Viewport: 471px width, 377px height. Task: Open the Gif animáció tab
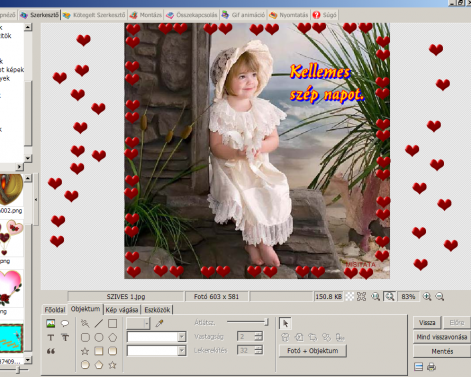(x=243, y=15)
